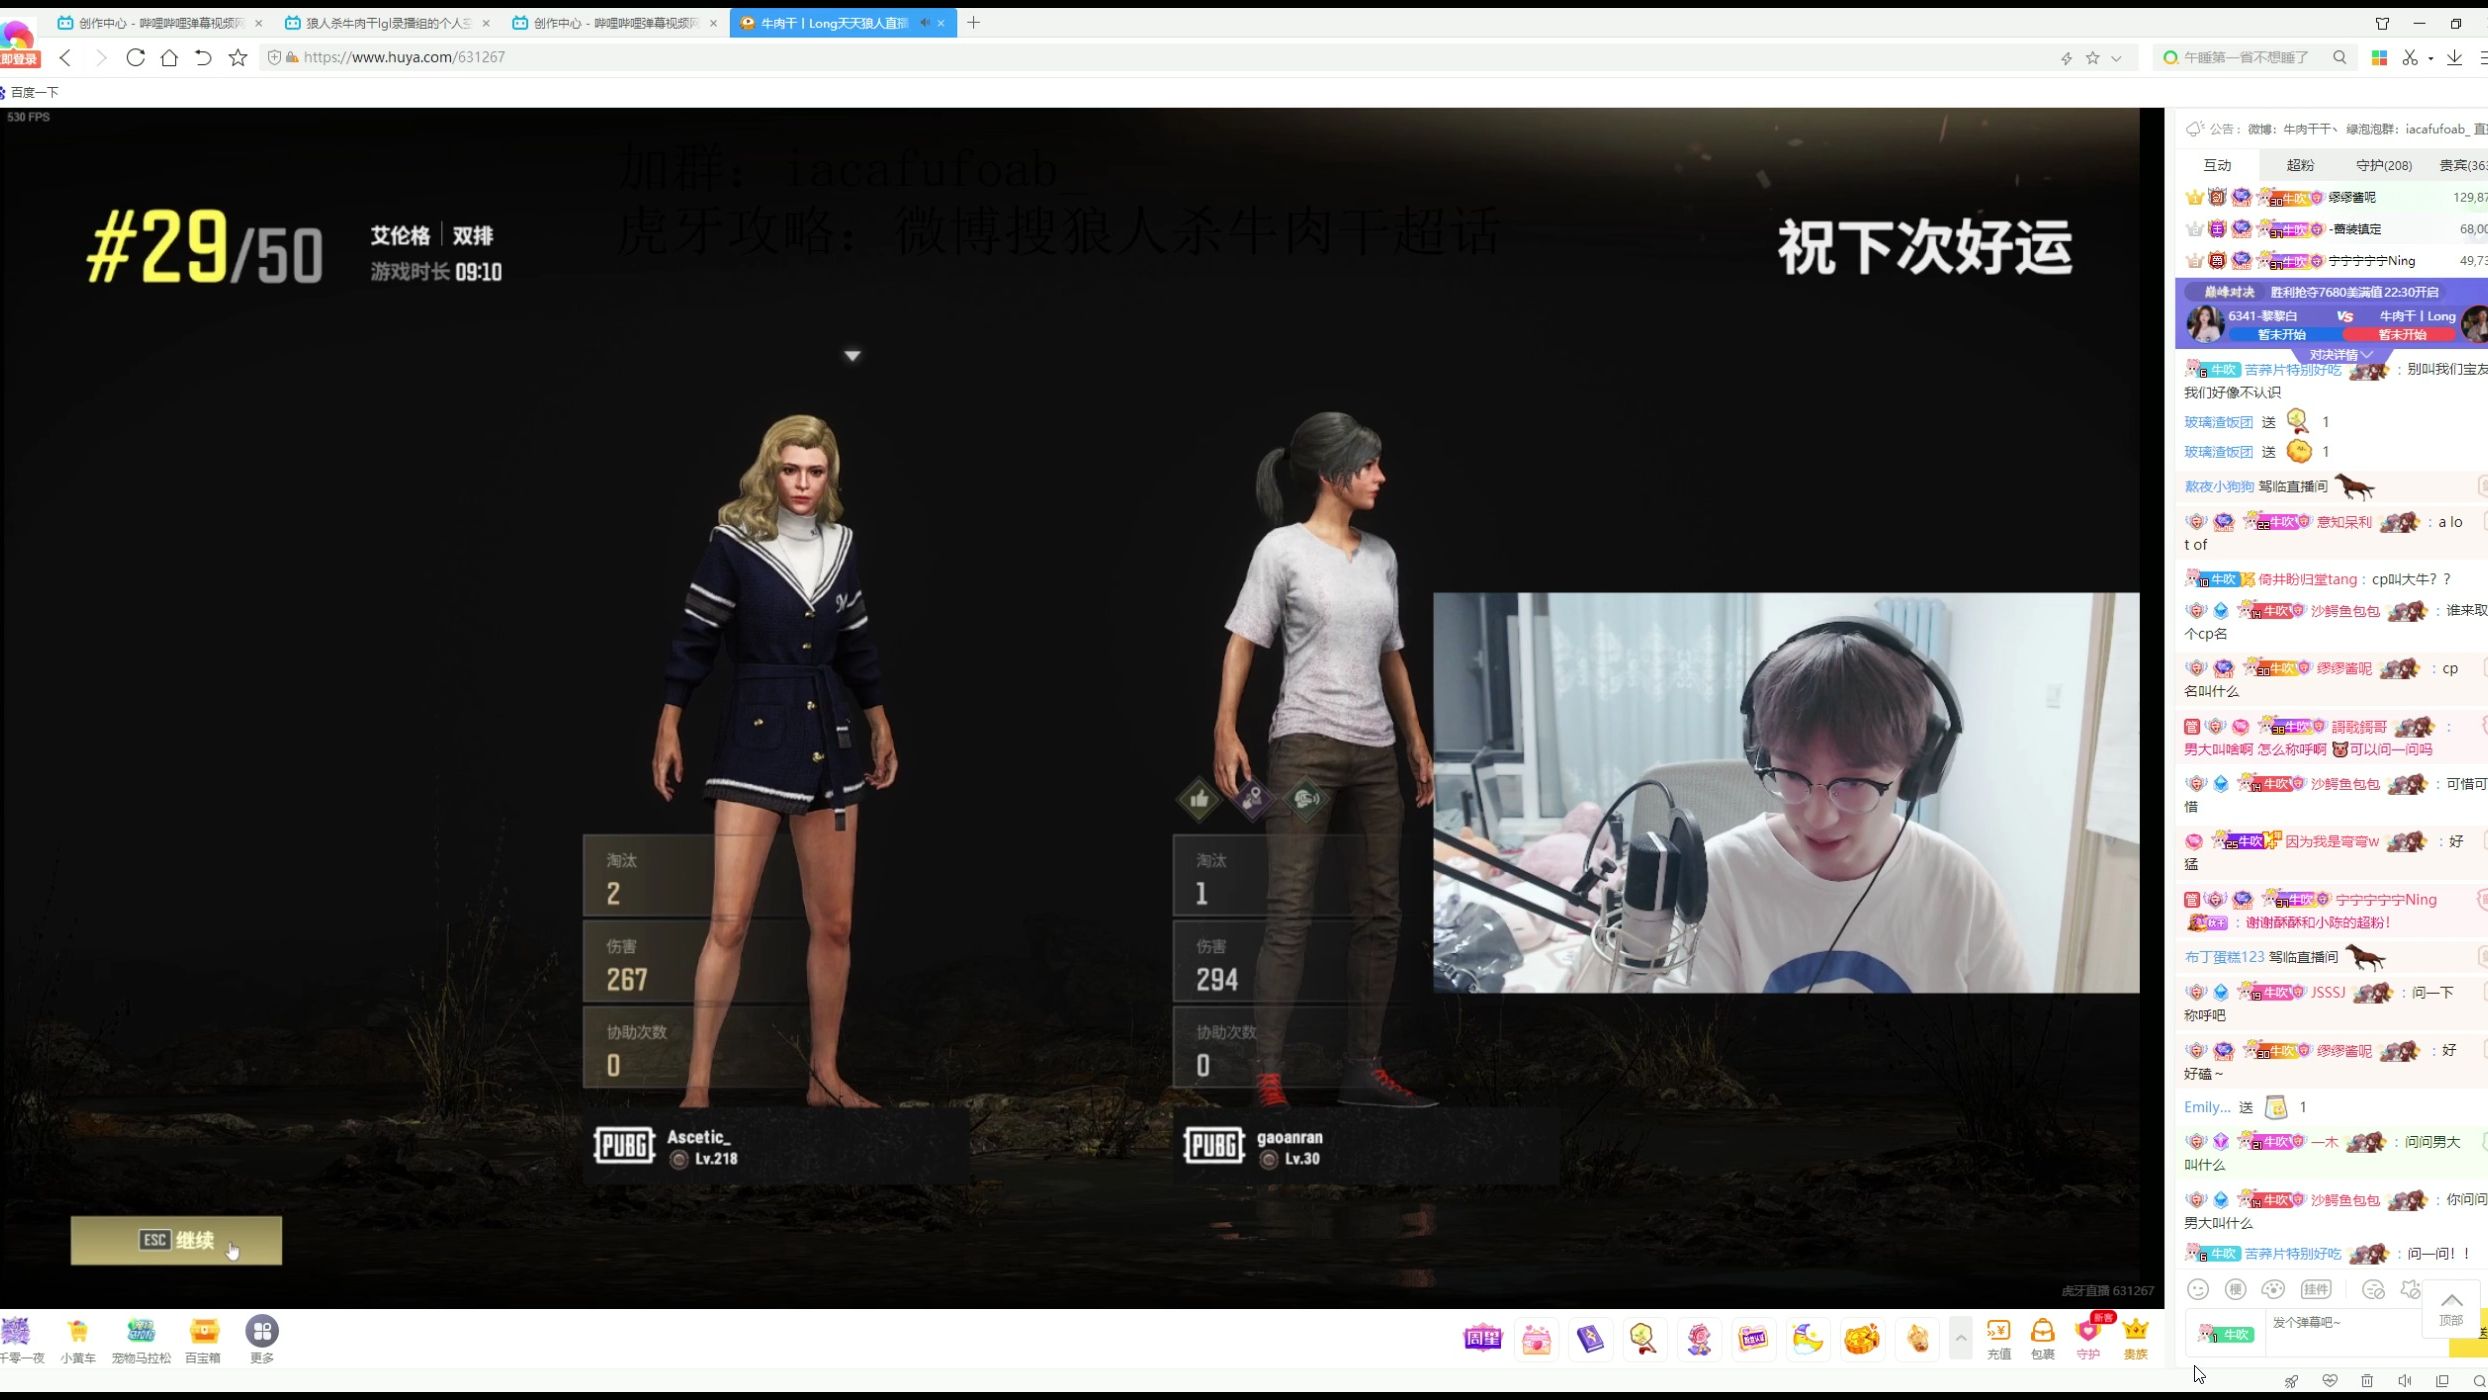Image resolution: width=2488 pixels, height=1400 pixels.
Task: Click the ESC 继续 continue button
Action: 176,1241
